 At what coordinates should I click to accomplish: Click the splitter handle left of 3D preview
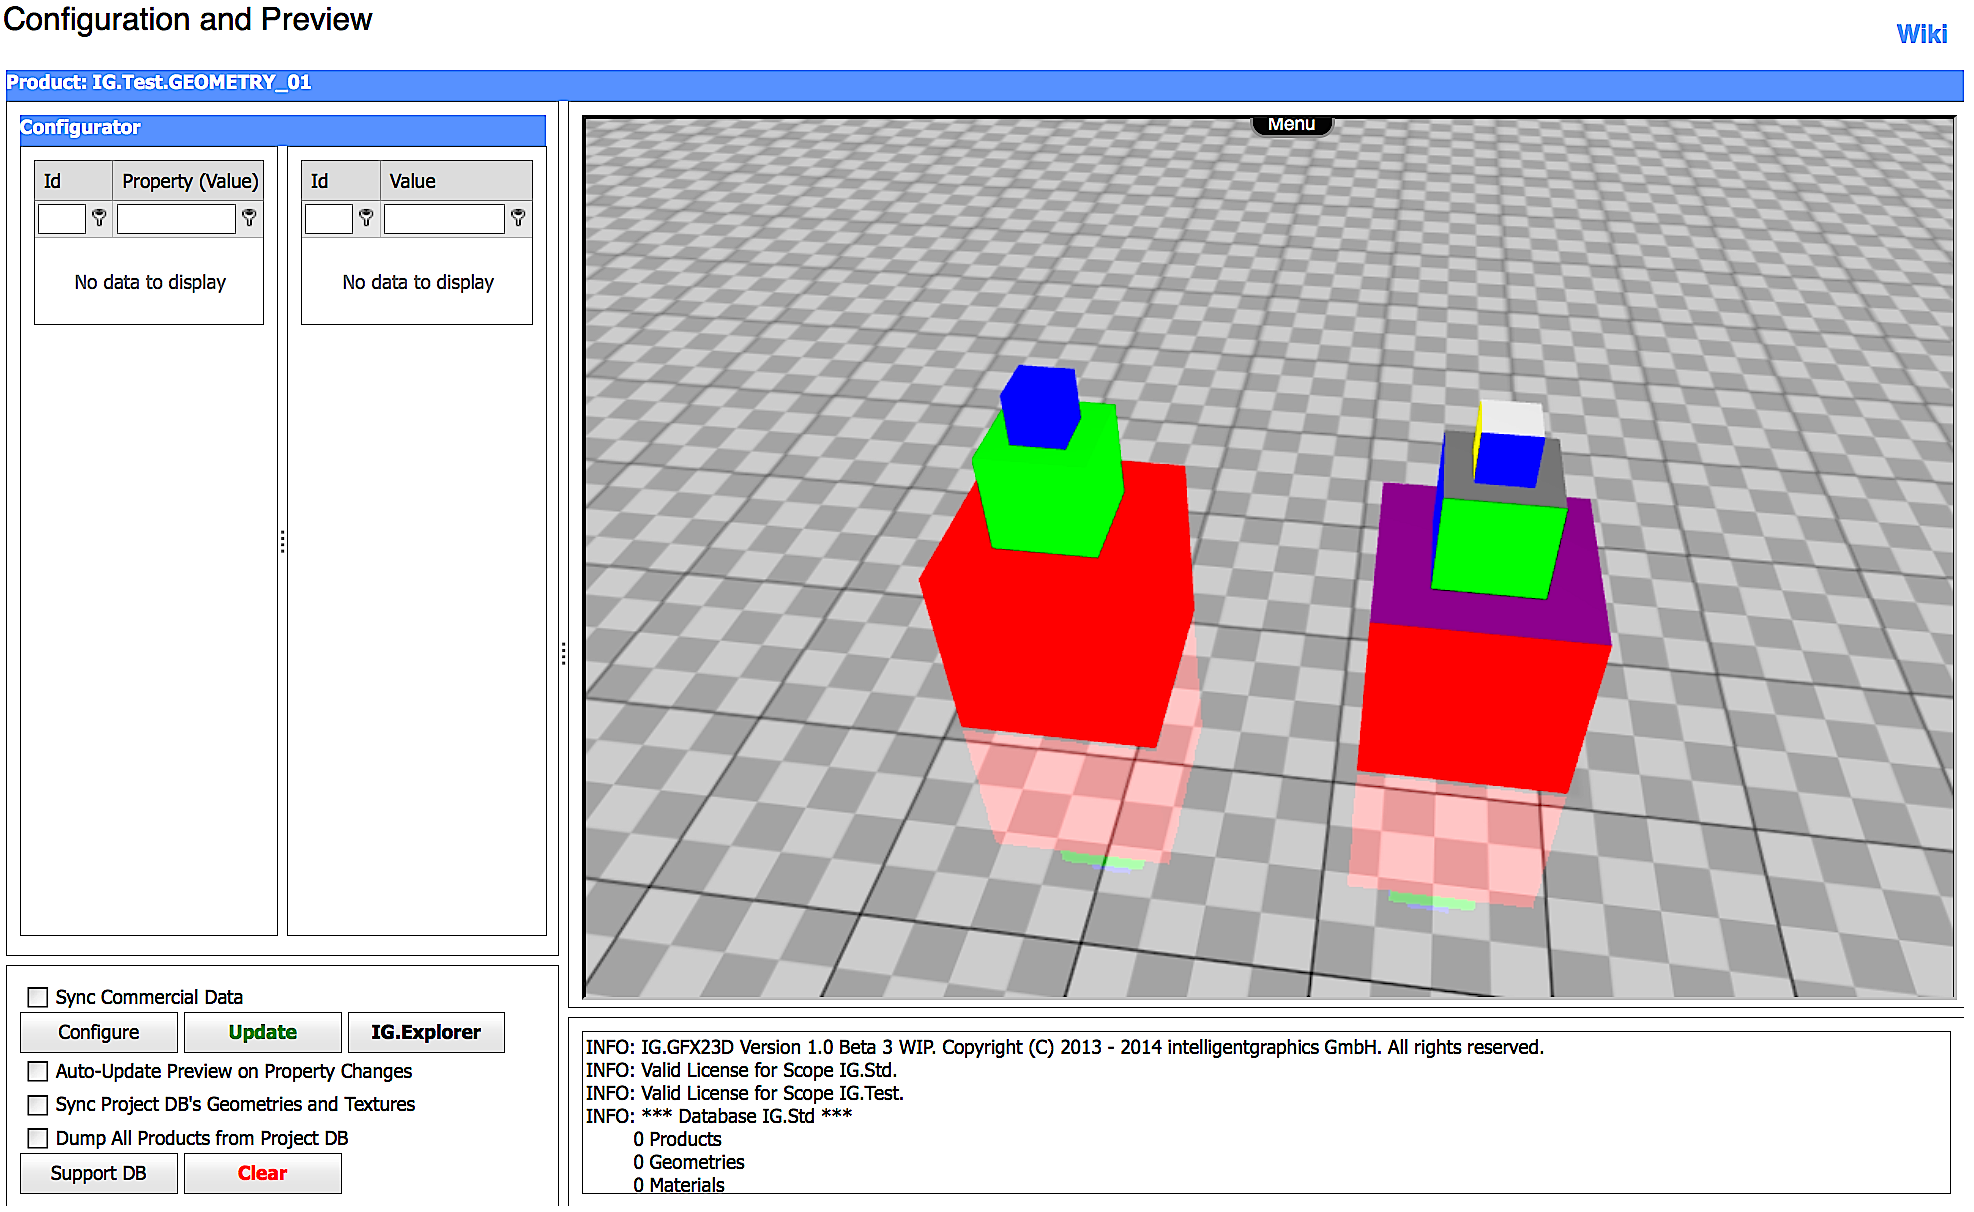click(563, 654)
